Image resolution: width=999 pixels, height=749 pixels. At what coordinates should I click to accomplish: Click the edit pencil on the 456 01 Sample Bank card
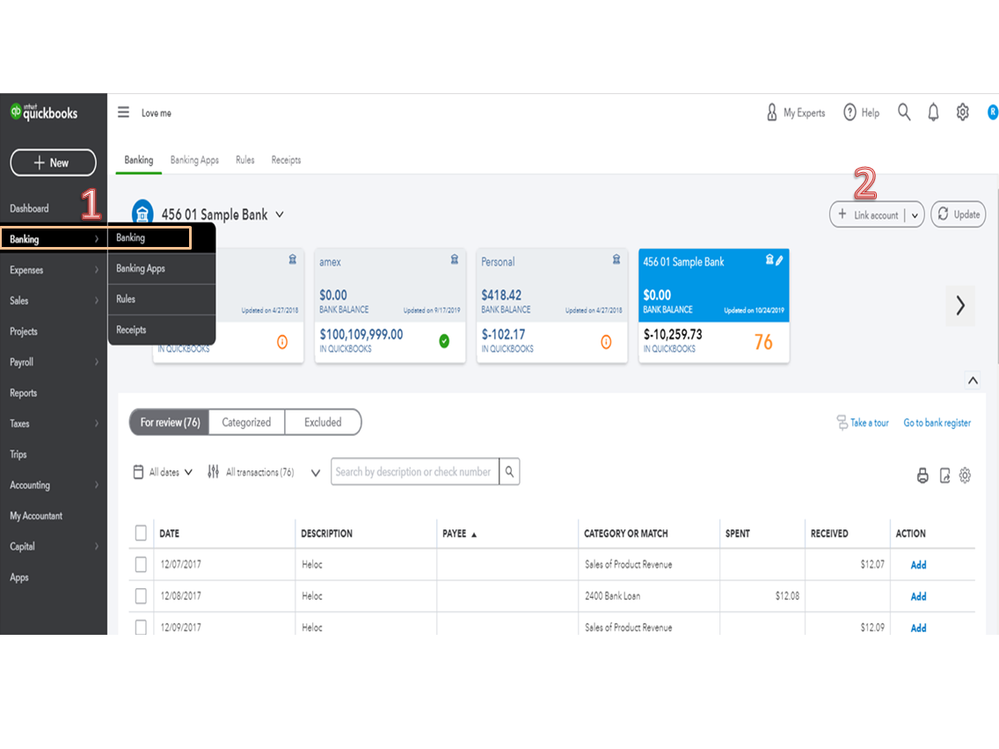click(779, 260)
